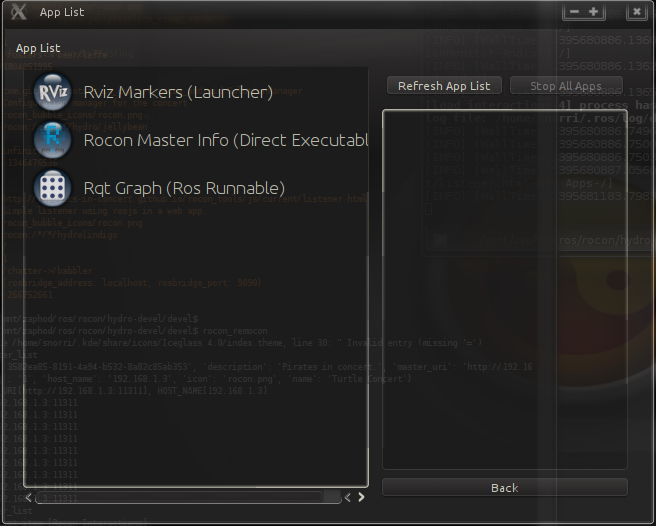This screenshot has width=656, height=526.
Task: Select Rviz Markers (Launcher) entry
Action: (178, 92)
